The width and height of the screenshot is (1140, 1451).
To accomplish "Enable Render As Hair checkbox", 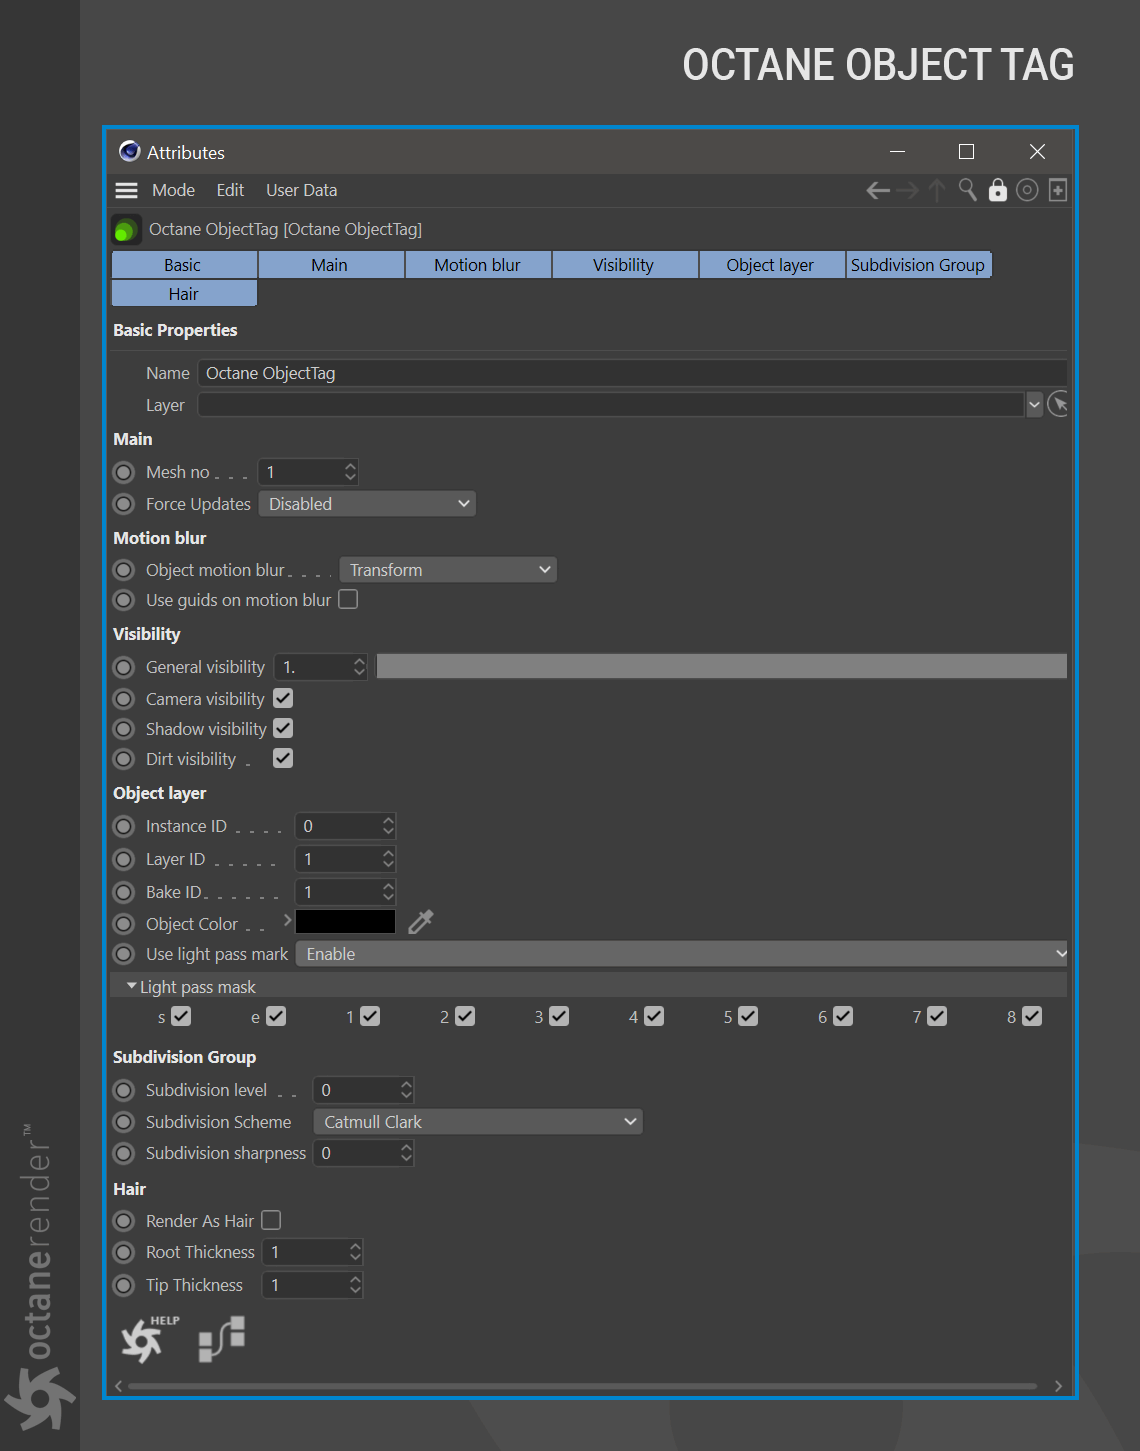I will [271, 1220].
